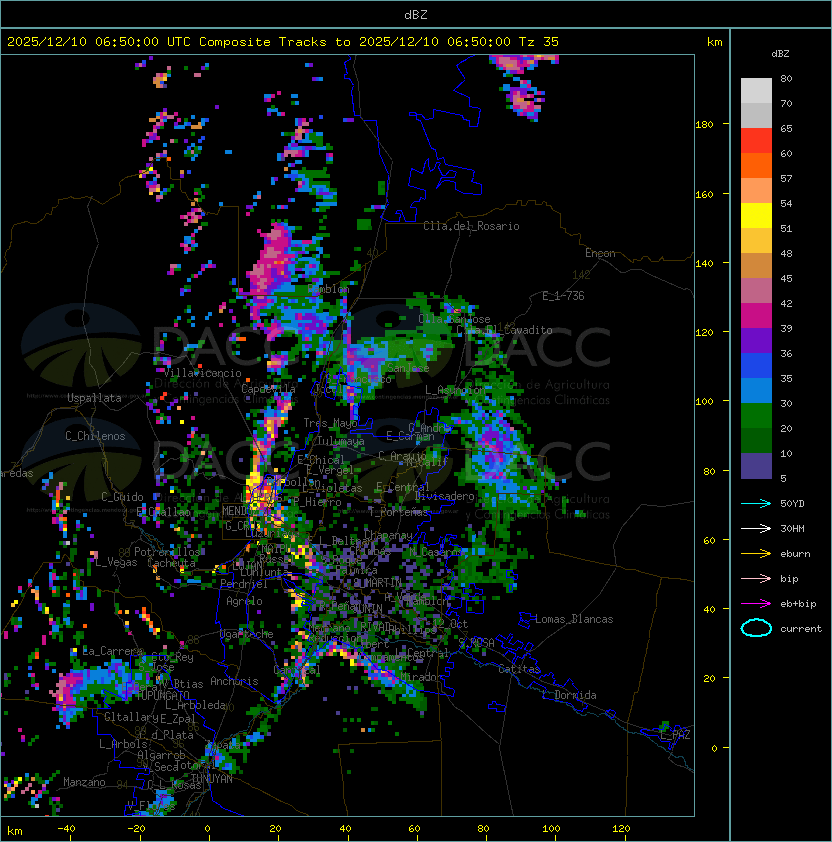The height and width of the screenshot is (842, 832).
Task: Click the 'Agrelo' place label
Action: point(244,601)
